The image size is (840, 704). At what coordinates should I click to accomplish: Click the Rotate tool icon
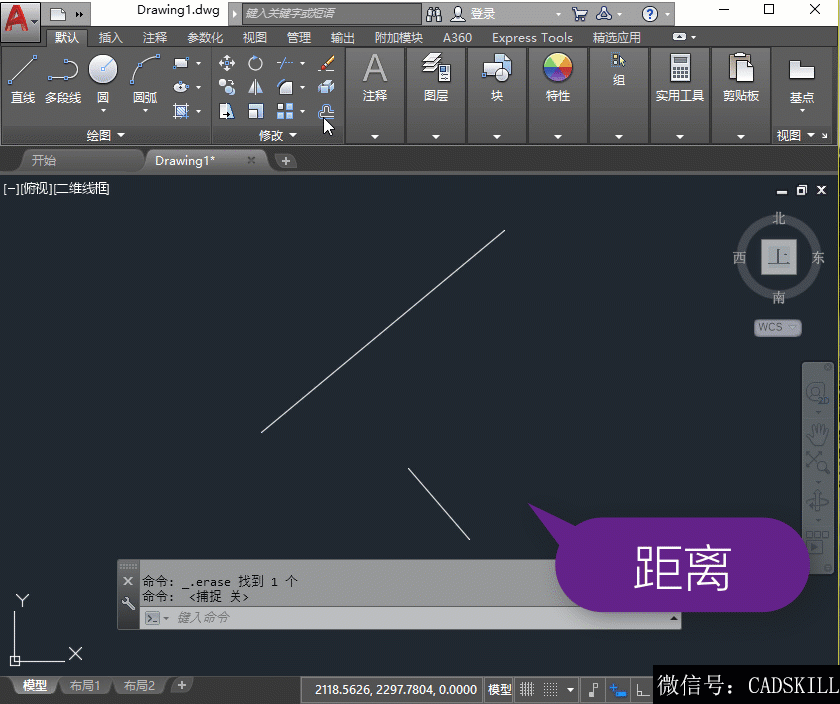pyautogui.click(x=255, y=63)
